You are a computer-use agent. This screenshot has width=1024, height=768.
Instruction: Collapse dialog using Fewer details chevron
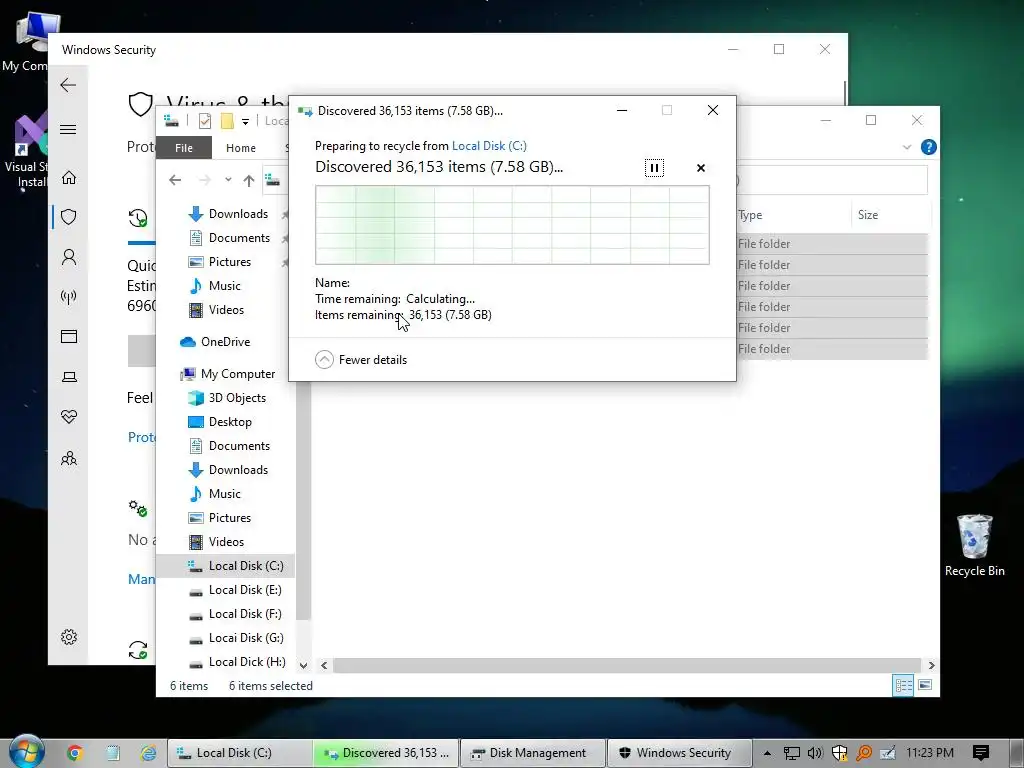pyautogui.click(x=324, y=360)
